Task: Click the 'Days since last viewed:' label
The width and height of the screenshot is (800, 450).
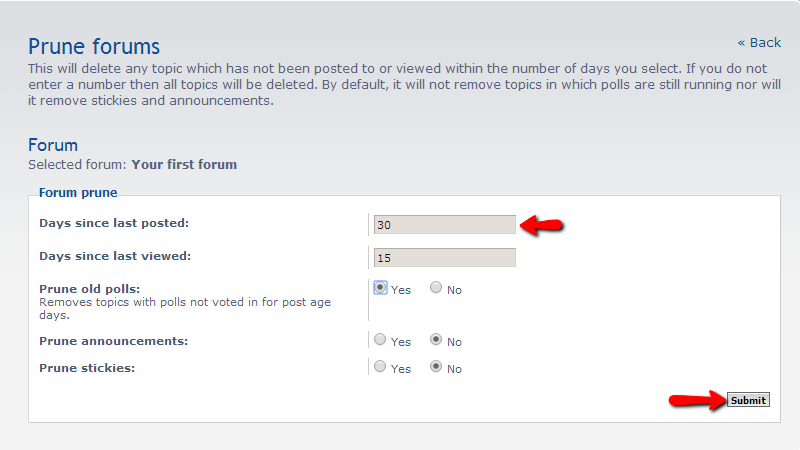Action: [x=115, y=255]
